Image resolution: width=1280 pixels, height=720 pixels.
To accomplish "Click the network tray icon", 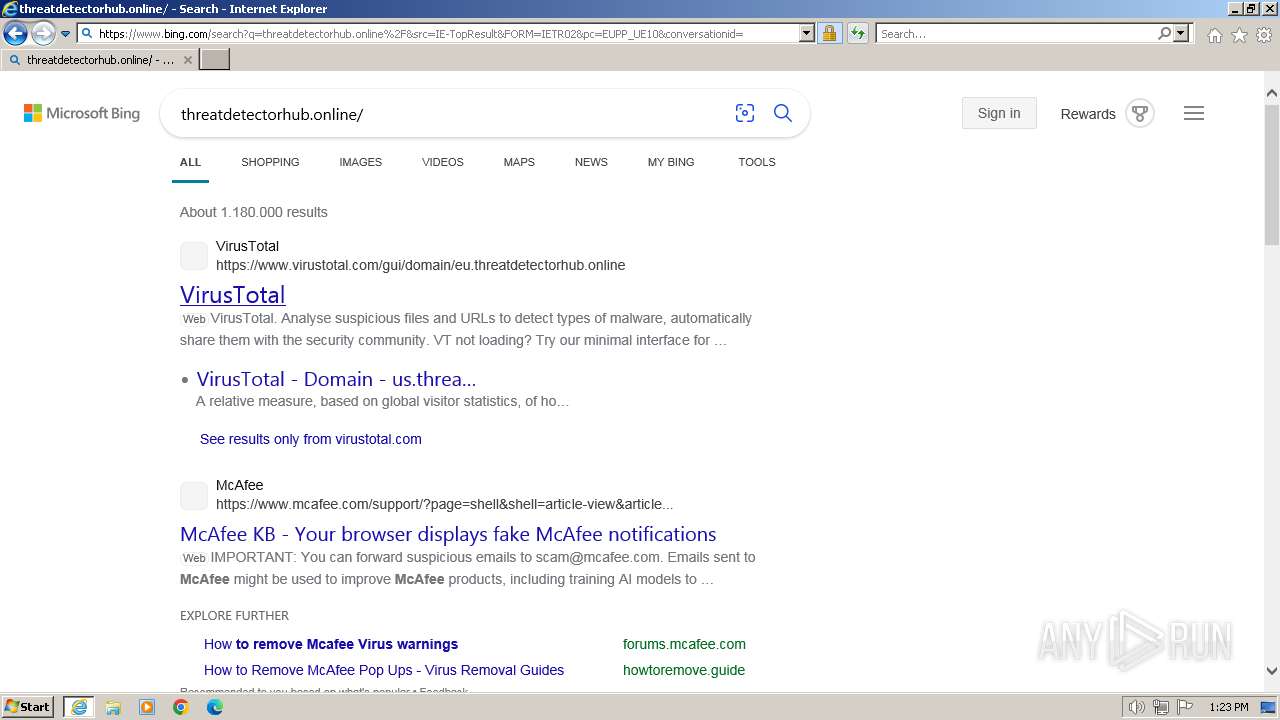I will pos(1161,707).
